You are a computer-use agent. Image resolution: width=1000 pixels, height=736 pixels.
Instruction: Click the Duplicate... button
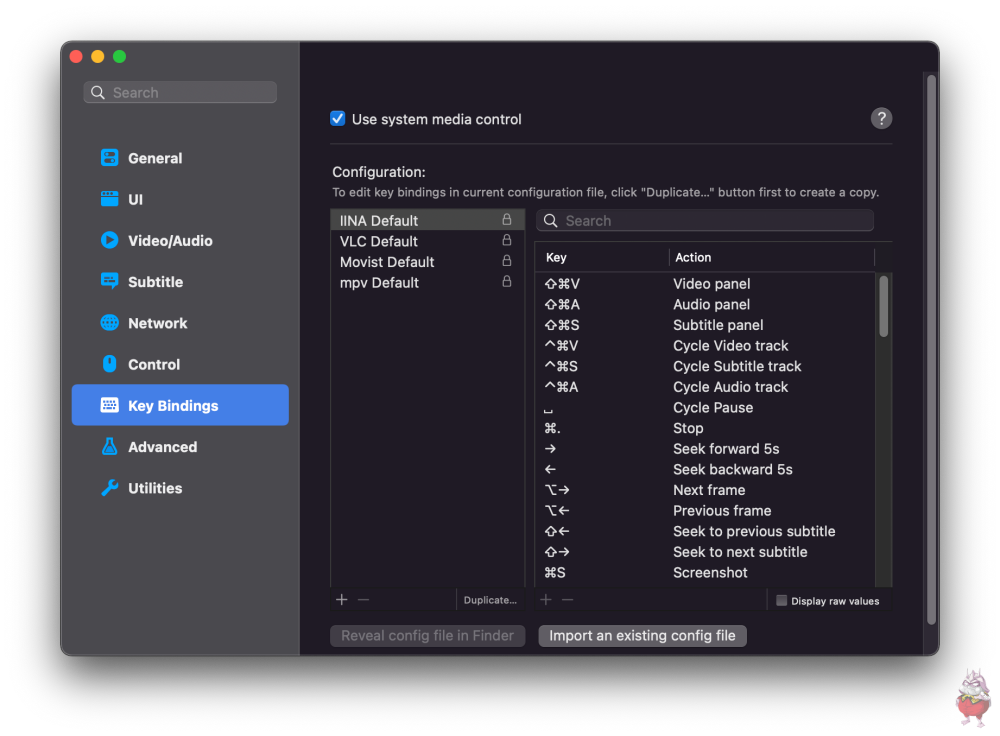(x=490, y=600)
